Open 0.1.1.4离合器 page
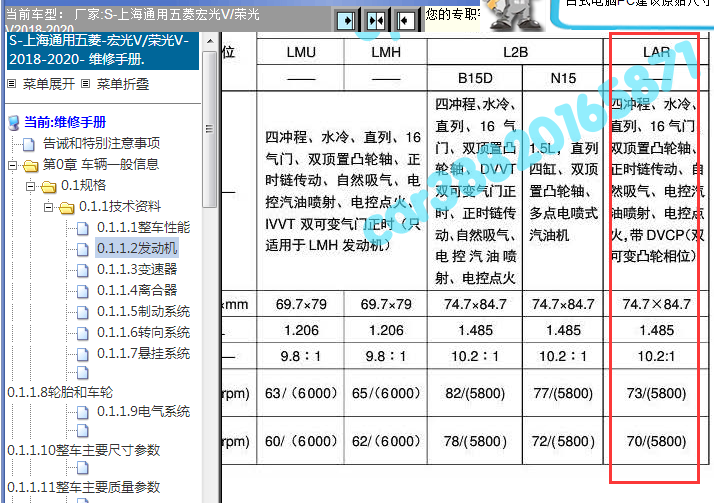The image size is (714, 503). [137, 290]
